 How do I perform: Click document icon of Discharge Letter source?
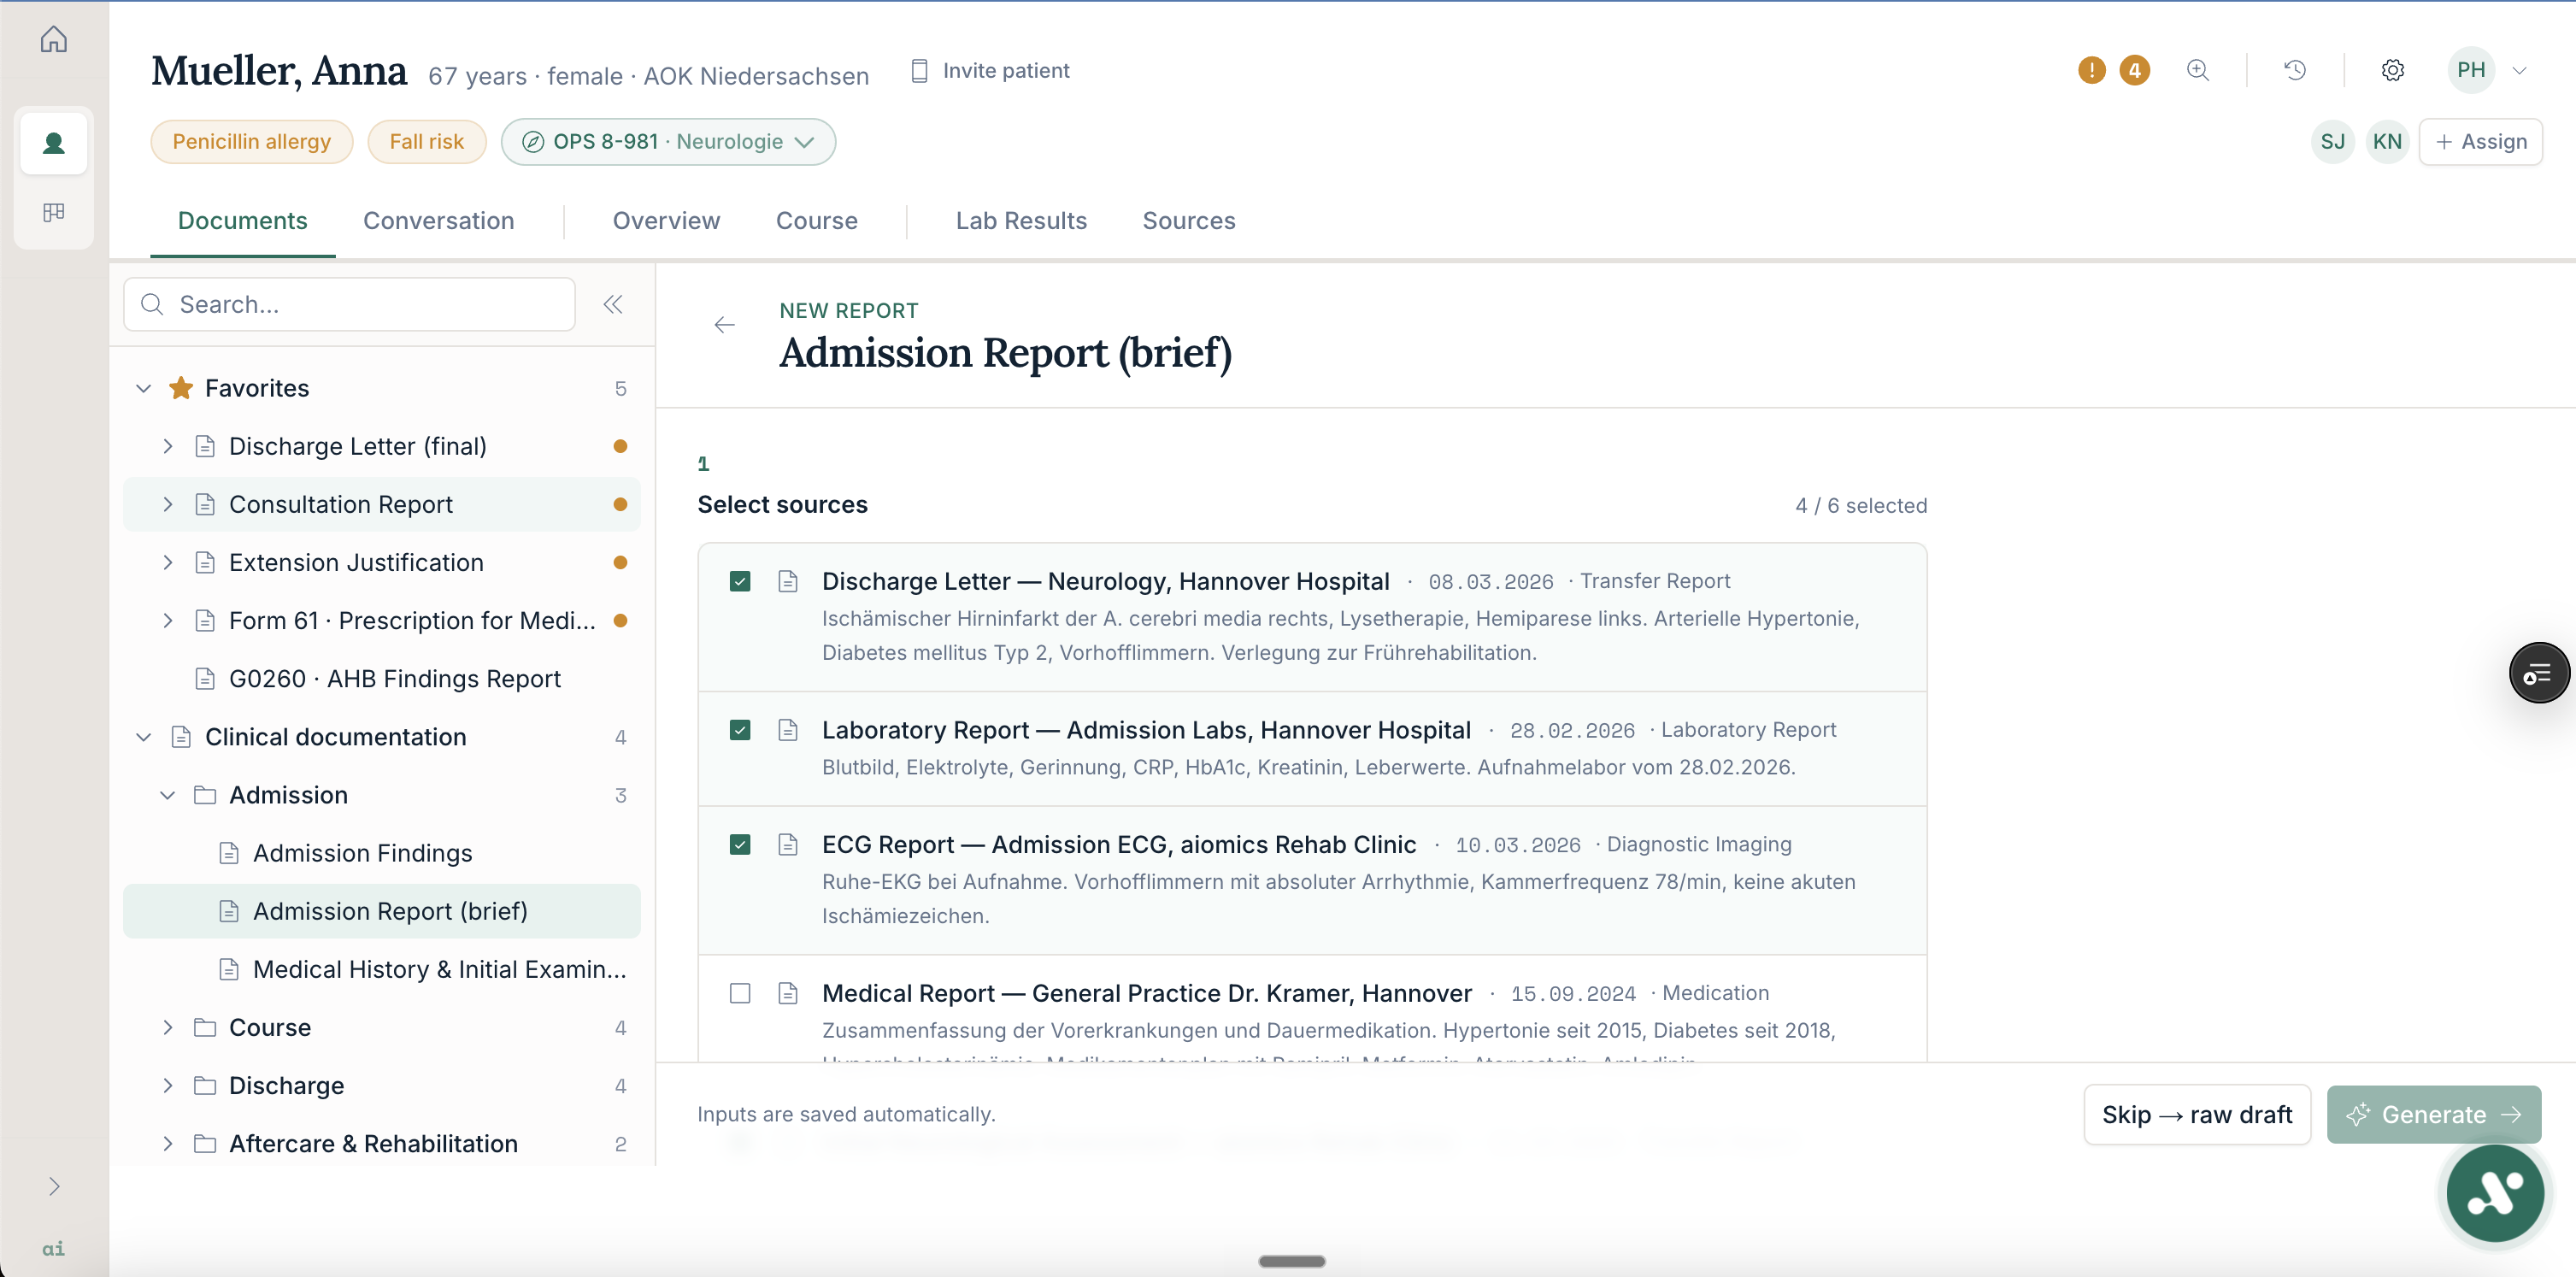(x=788, y=581)
